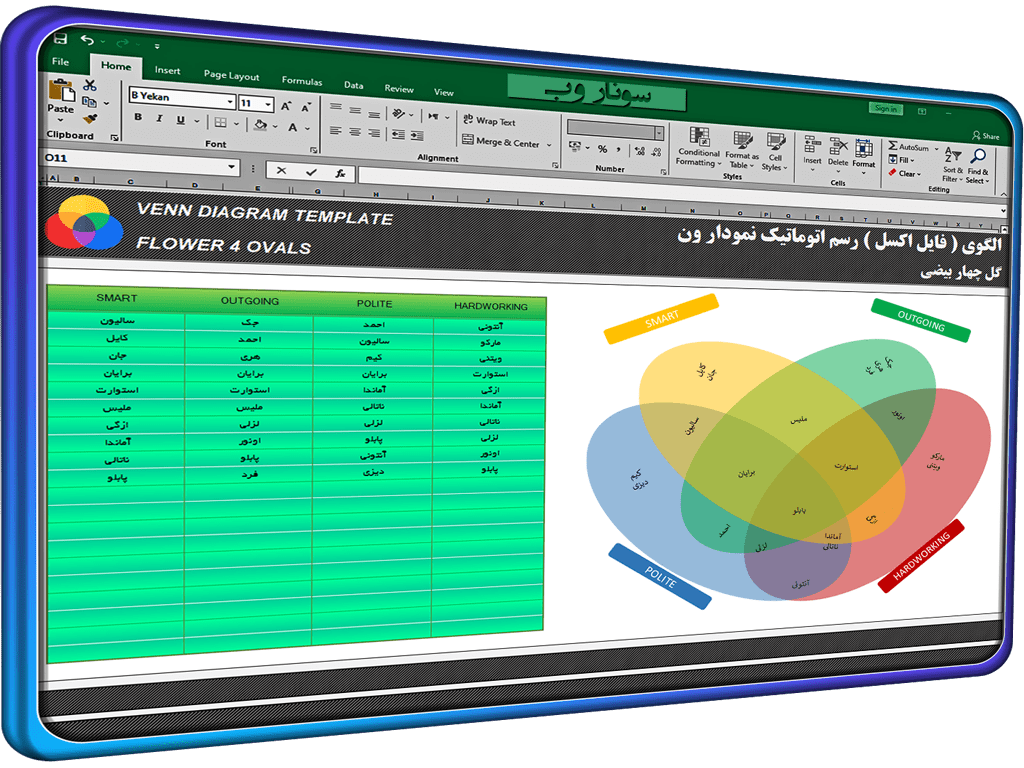Click Align Left icon
The image size is (1024, 768).
(x=336, y=130)
